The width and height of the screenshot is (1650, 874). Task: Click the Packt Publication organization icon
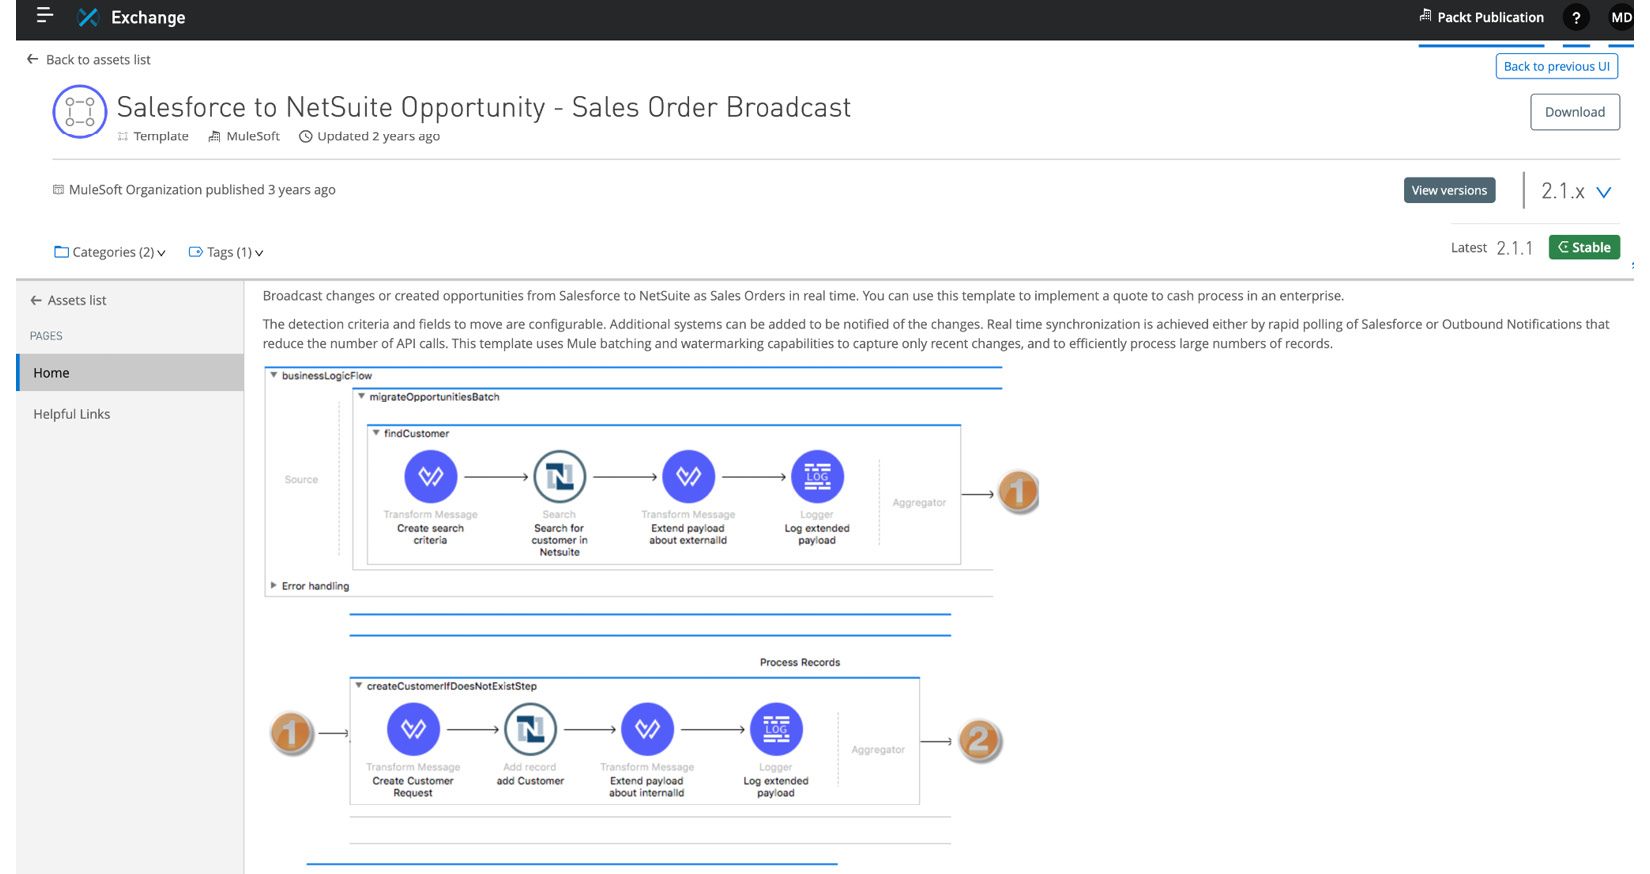pos(1425,16)
